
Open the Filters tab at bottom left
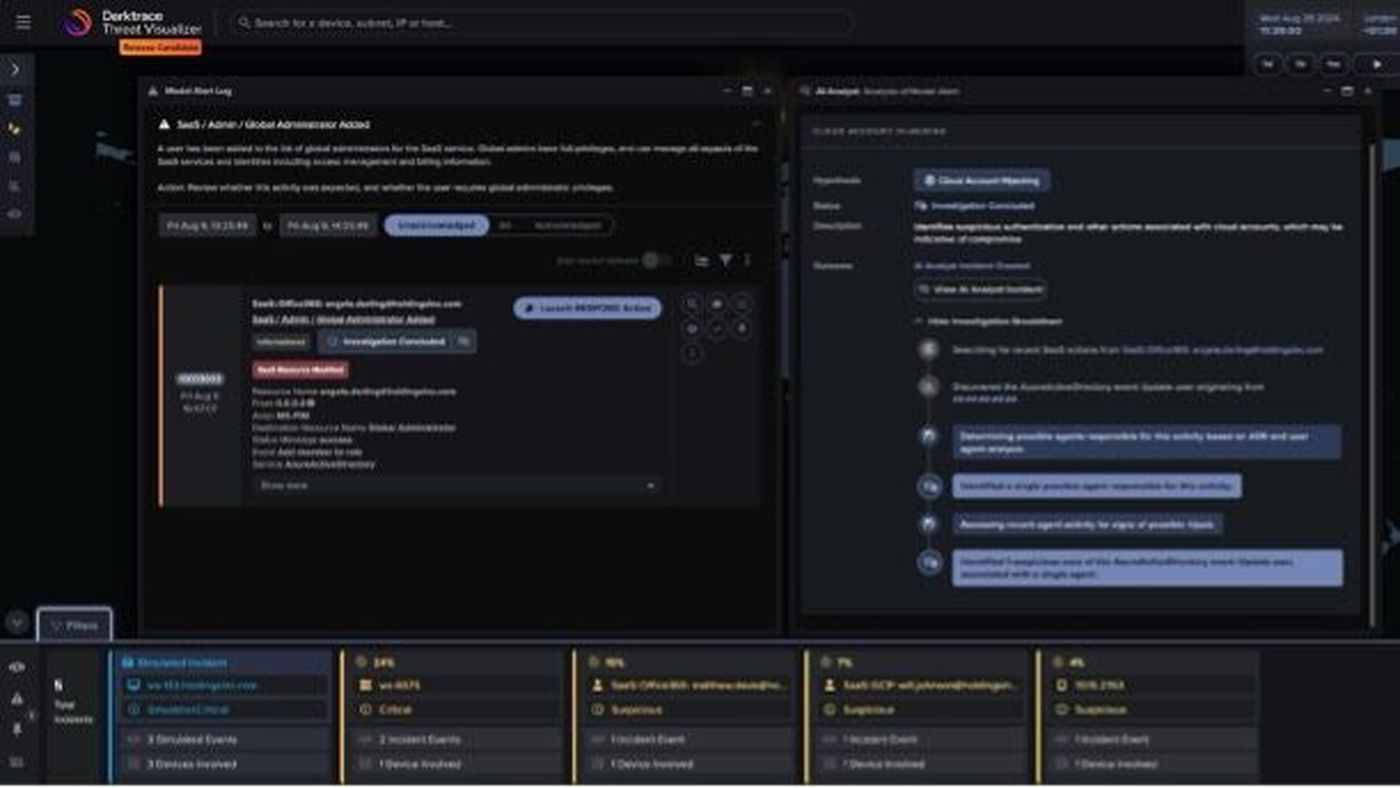point(75,625)
